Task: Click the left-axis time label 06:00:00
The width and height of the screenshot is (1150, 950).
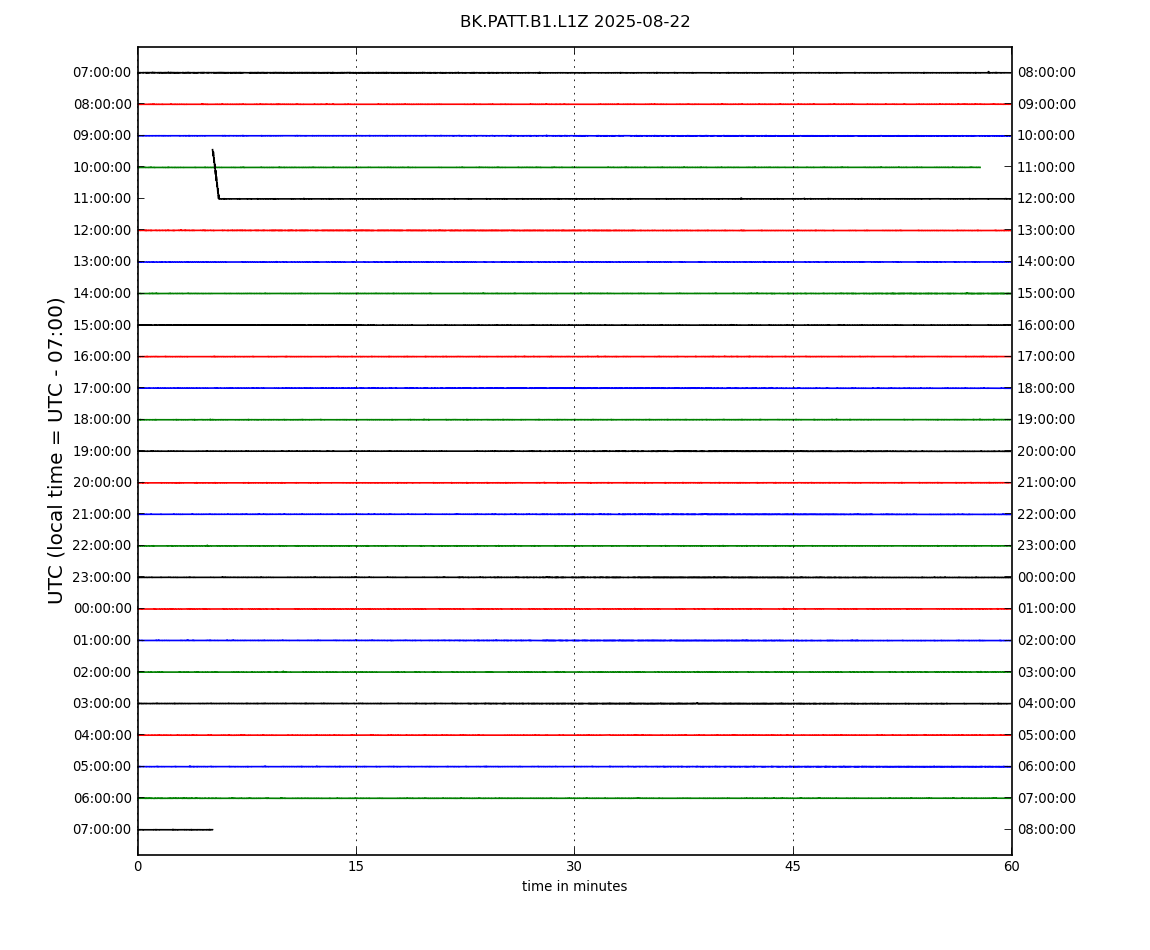Action: (x=102, y=798)
